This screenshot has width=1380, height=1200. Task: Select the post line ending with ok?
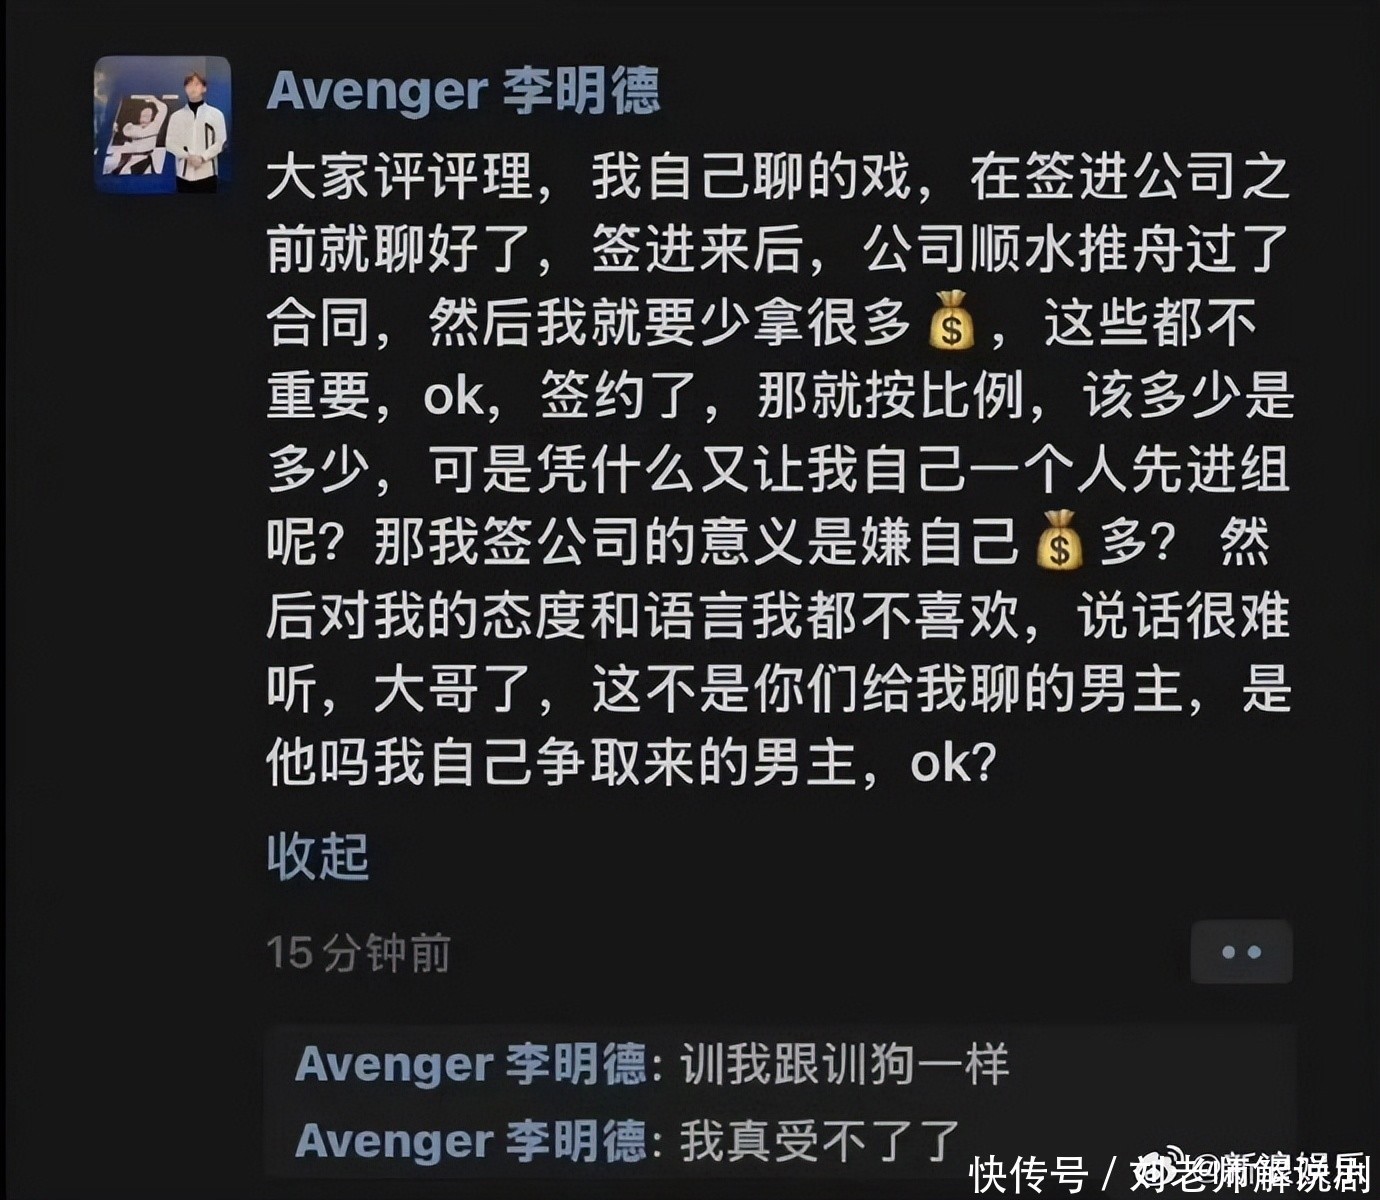(x=632, y=763)
